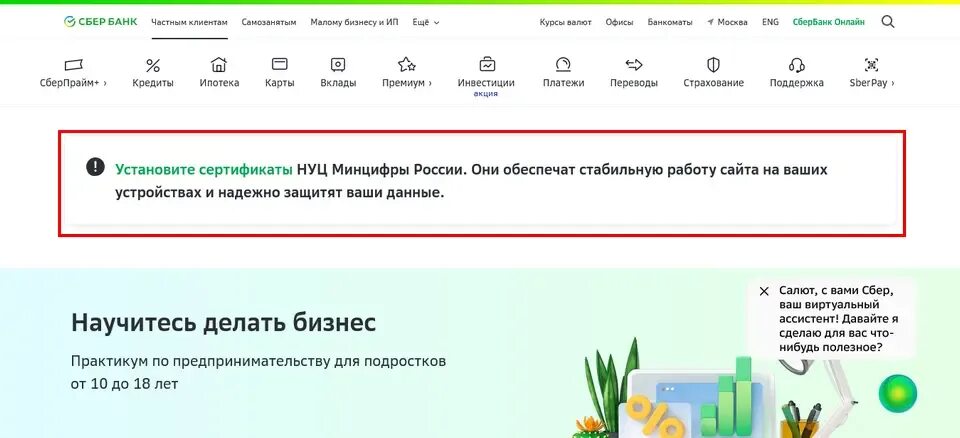Open the Поддержка menu label
960x438 pixels.
[x=797, y=83]
